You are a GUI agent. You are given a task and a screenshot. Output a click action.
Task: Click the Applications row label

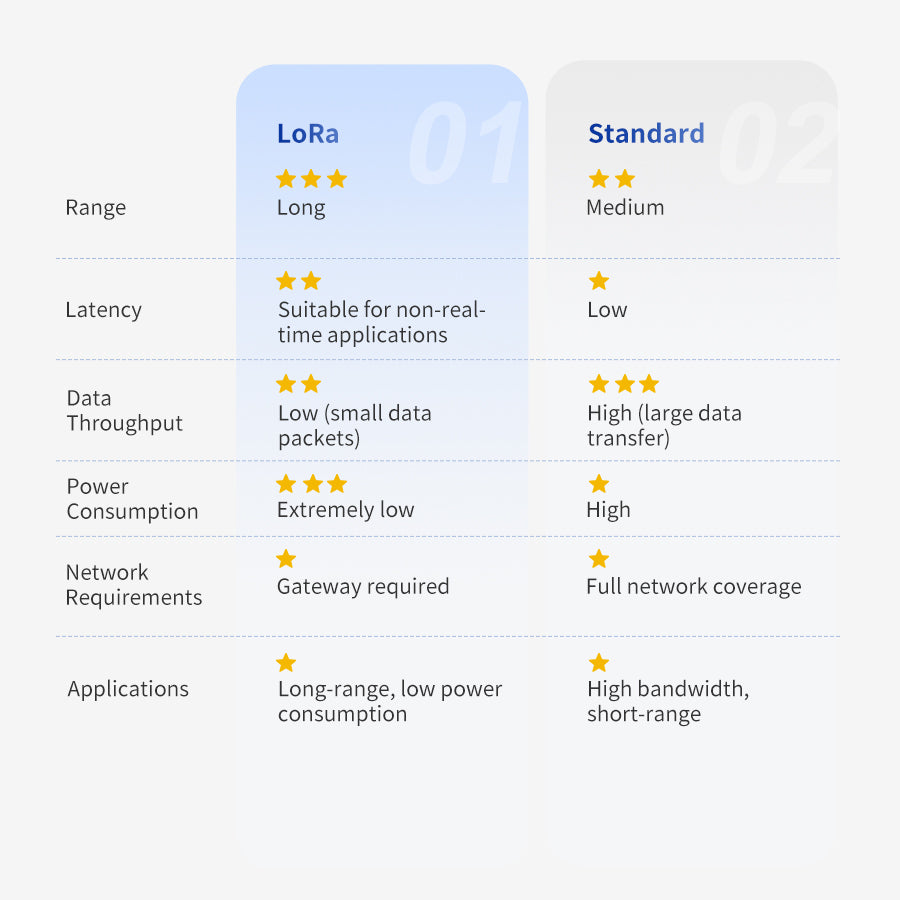[x=128, y=689]
